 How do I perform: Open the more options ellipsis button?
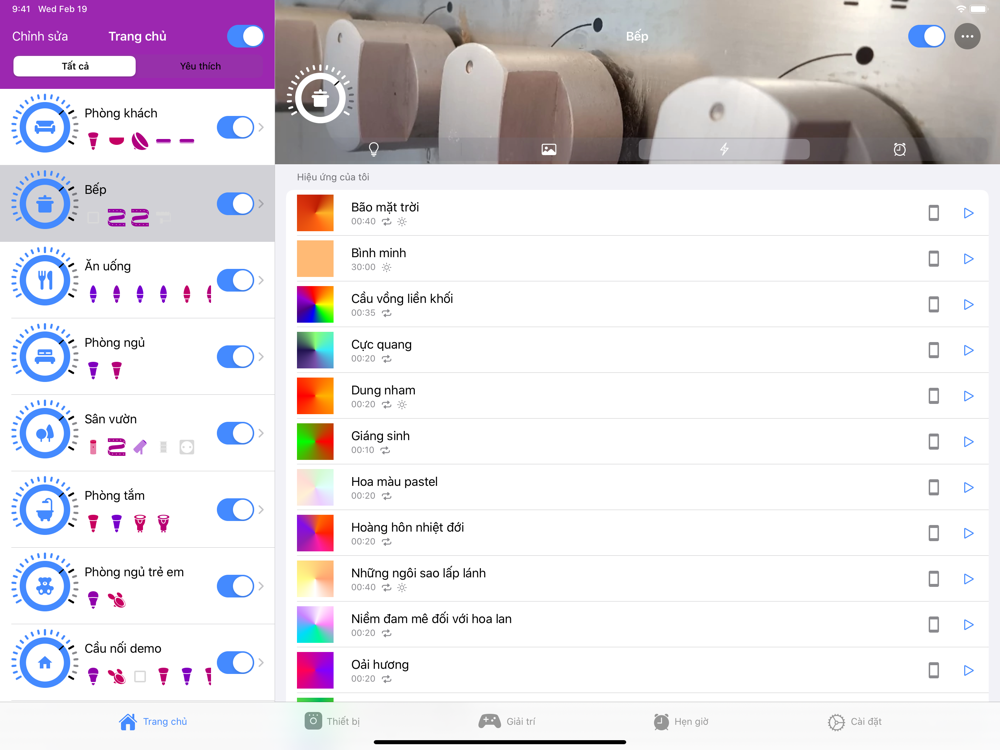coord(967,36)
